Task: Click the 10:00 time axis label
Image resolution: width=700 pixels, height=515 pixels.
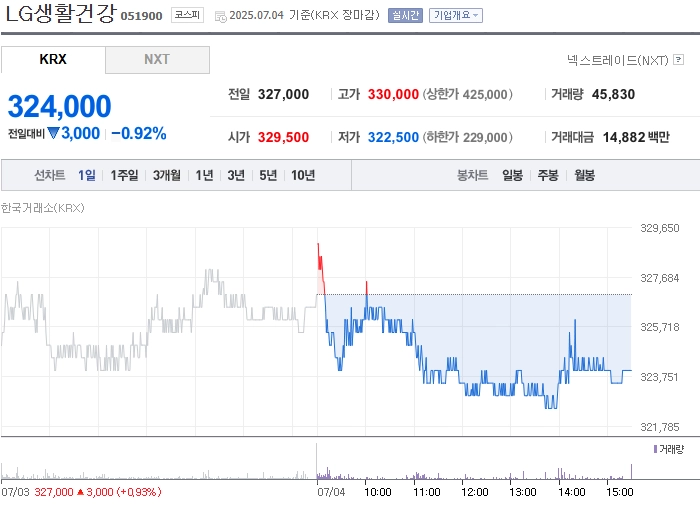Action: [x=378, y=492]
